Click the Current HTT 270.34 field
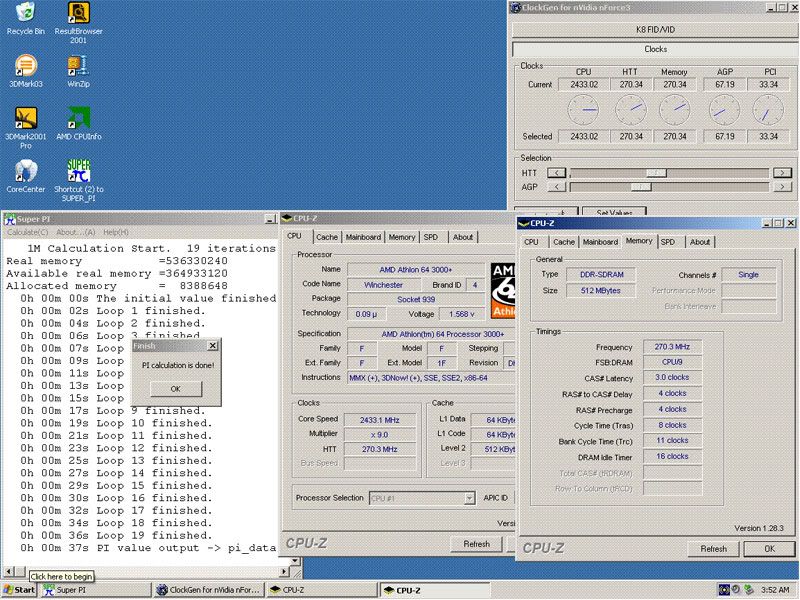 631,85
